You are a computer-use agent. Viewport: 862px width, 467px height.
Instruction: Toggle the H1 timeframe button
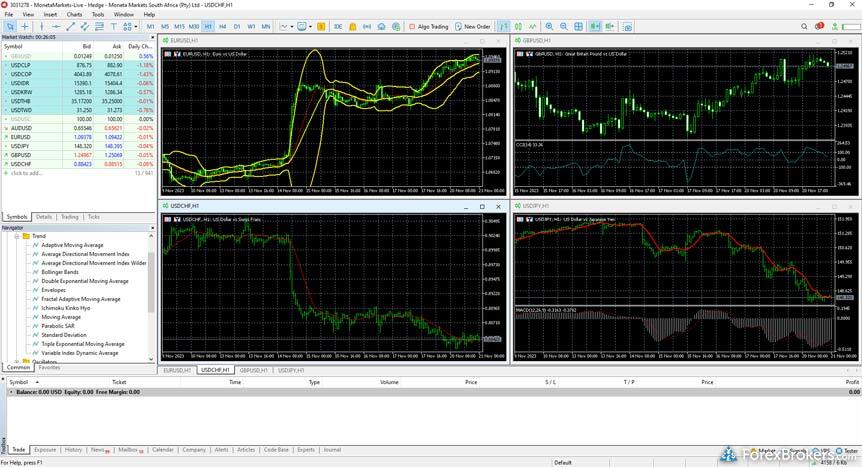click(x=208, y=26)
